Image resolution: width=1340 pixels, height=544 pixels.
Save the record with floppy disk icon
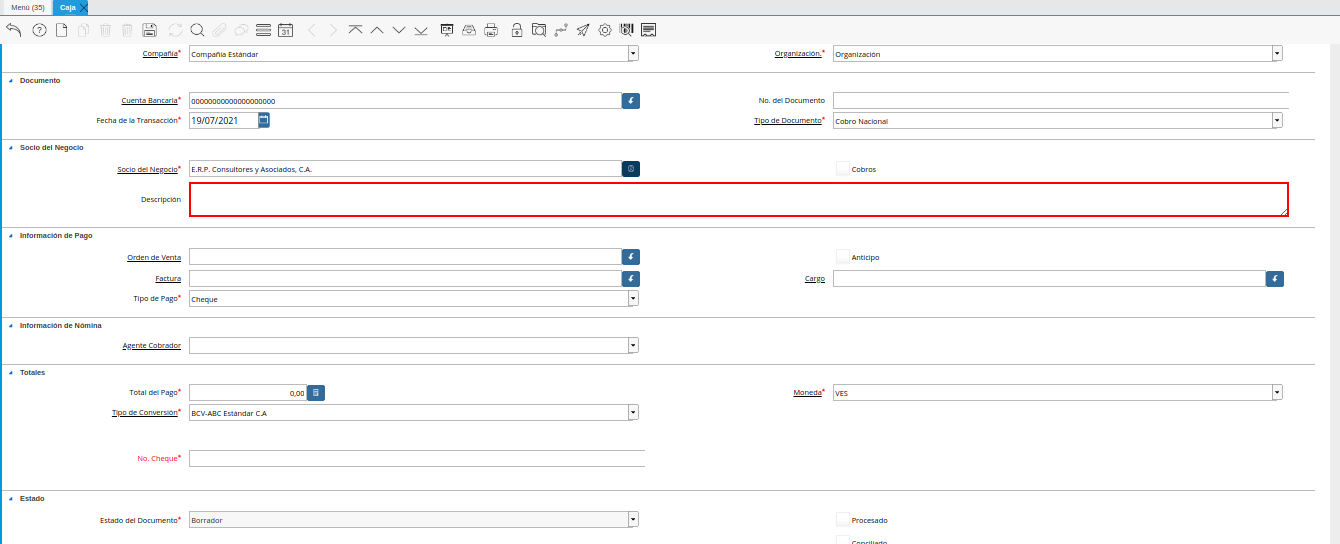tap(149, 30)
